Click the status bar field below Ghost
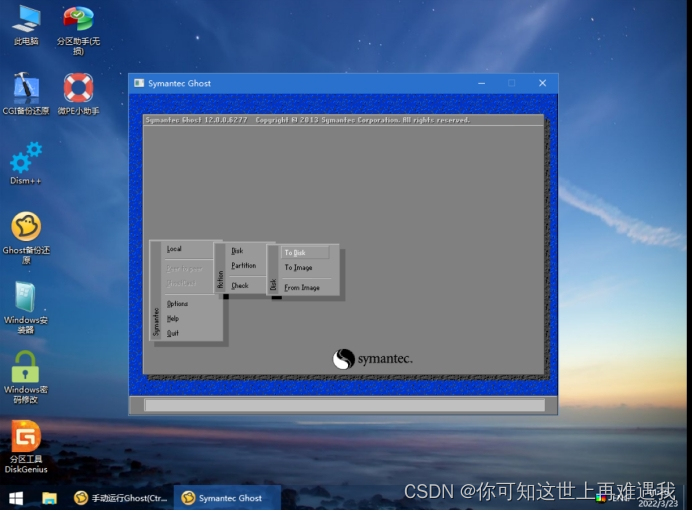 point(345,405)
